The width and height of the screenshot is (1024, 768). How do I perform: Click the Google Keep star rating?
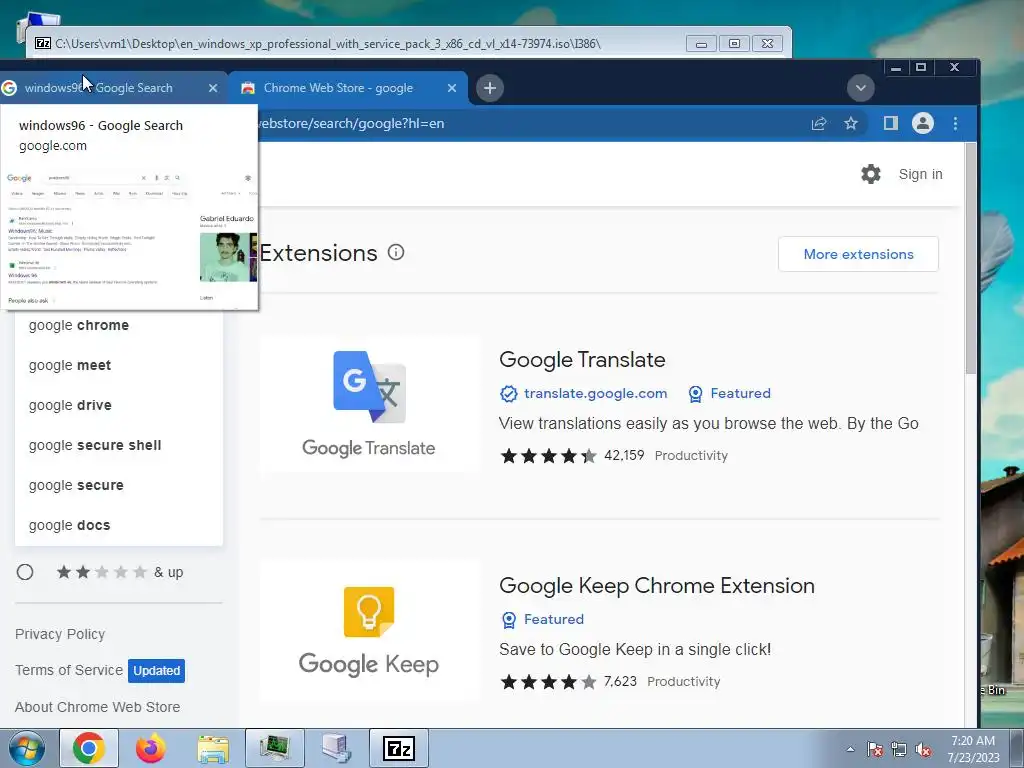point(548,682)
